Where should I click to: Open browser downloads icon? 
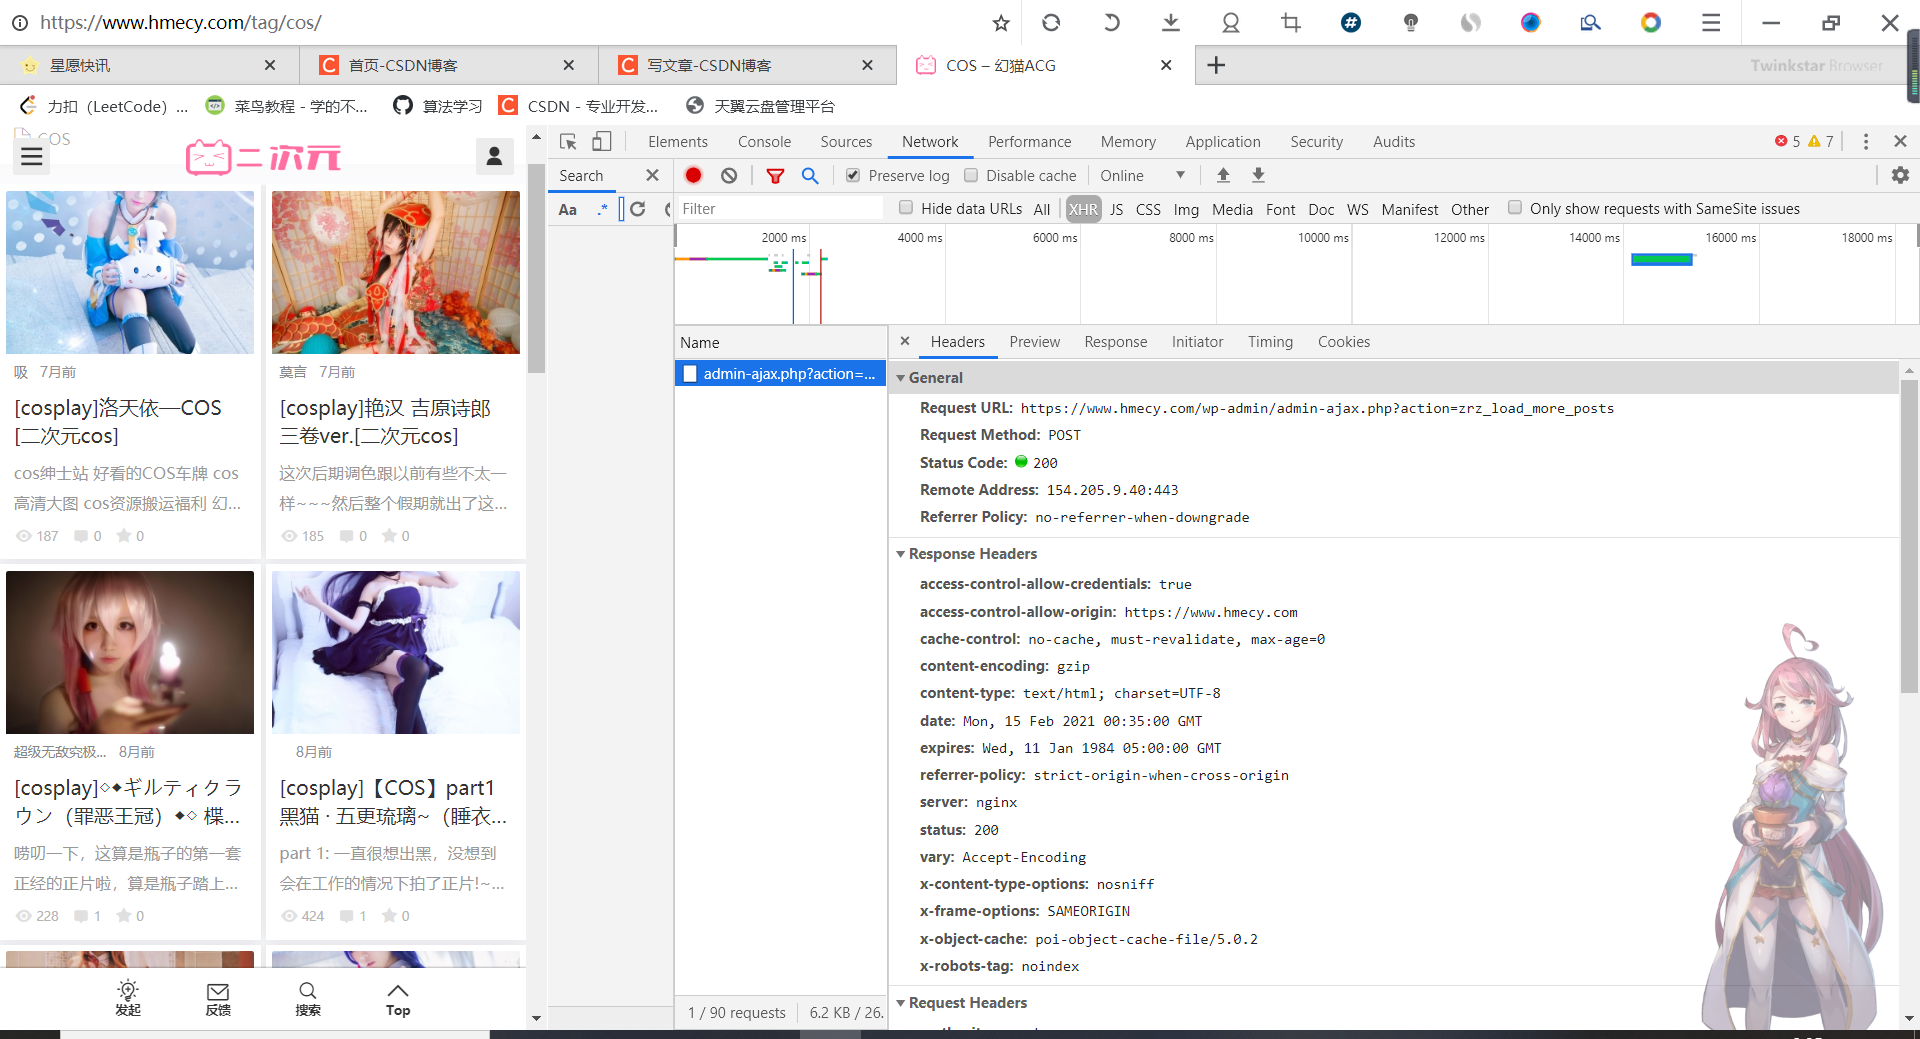1171,22
